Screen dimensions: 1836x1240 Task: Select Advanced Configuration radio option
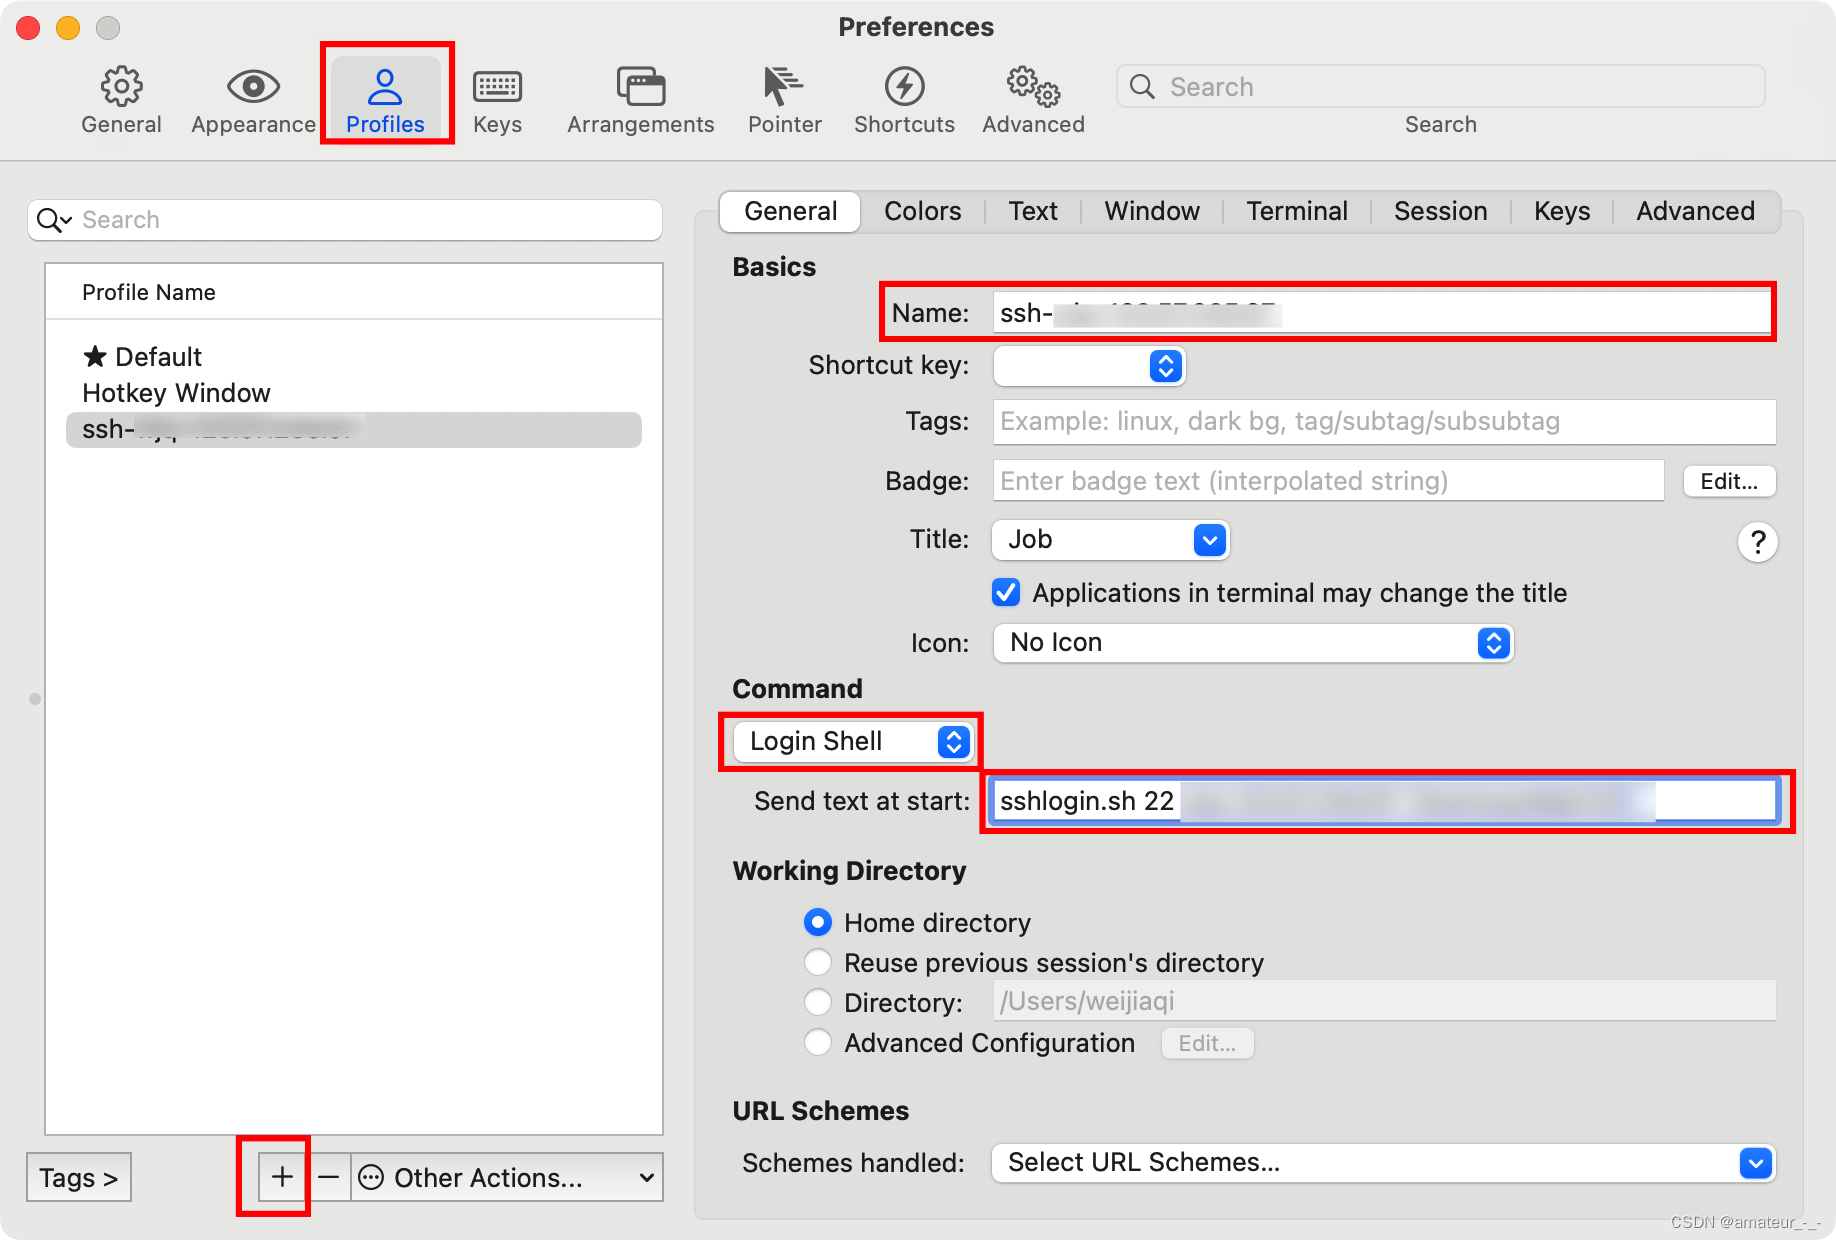pyautogui.click(x=818, y=1042)
